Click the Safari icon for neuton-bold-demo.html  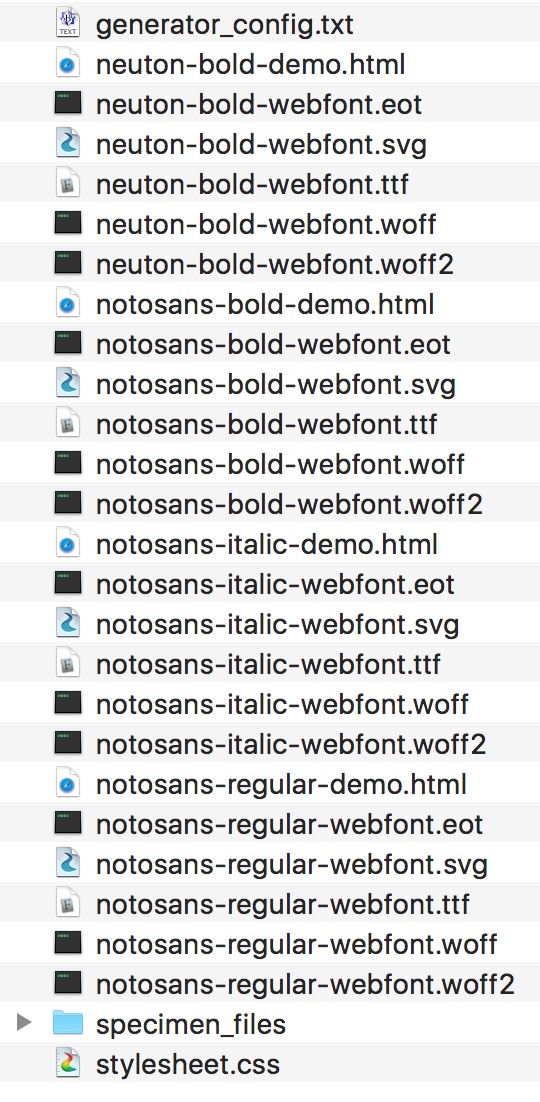coord(68,64)
